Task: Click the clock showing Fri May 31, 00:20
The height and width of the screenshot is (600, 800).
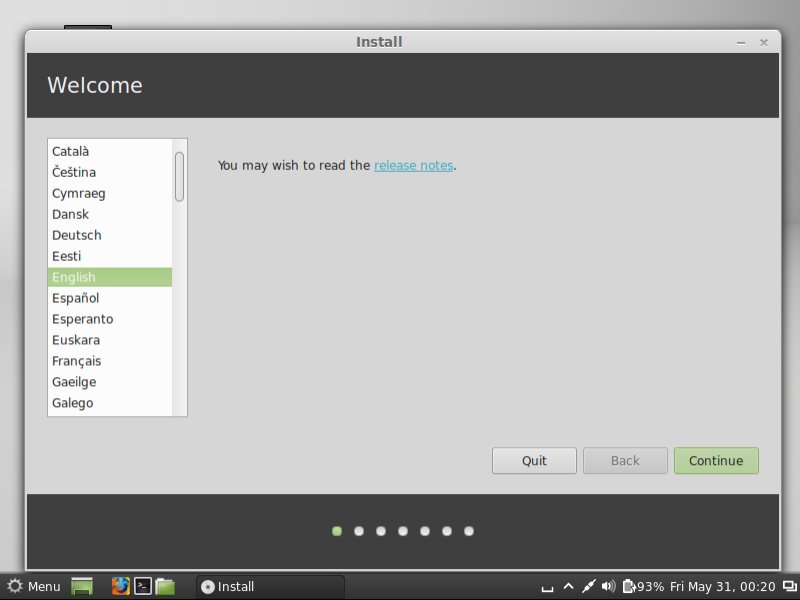Action: click(x=722, y=586)
